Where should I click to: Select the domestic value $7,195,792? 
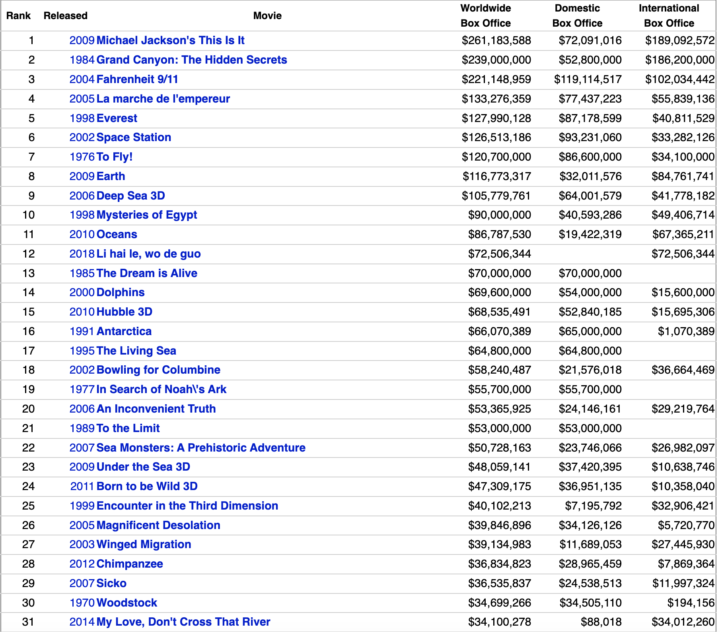pyautogui.click(x=593, y=506)
